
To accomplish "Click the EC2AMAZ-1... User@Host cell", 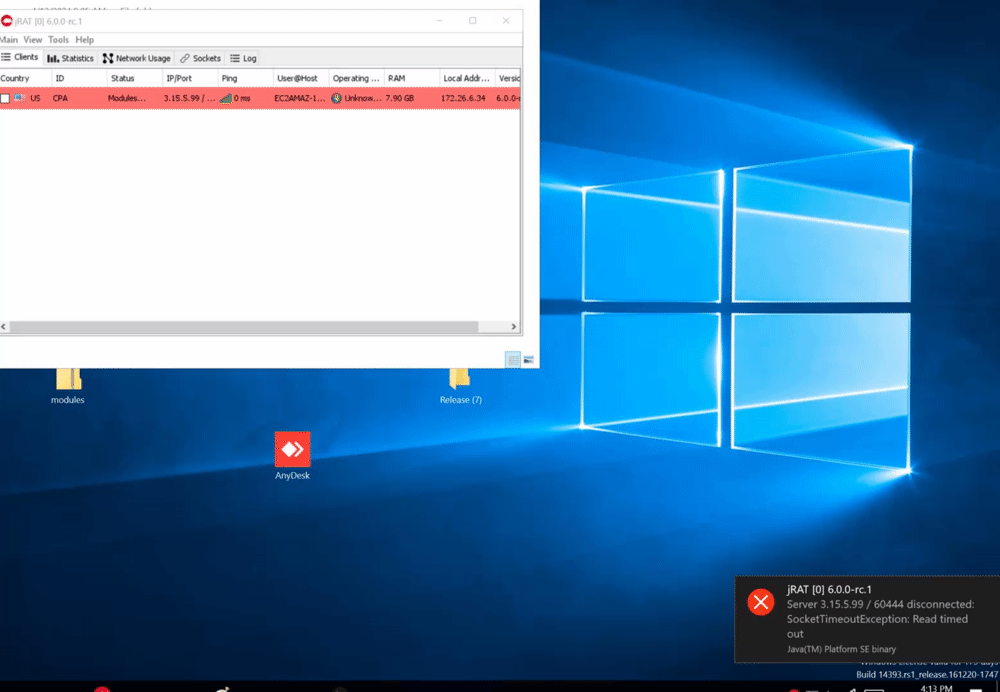I will point(300,98).
